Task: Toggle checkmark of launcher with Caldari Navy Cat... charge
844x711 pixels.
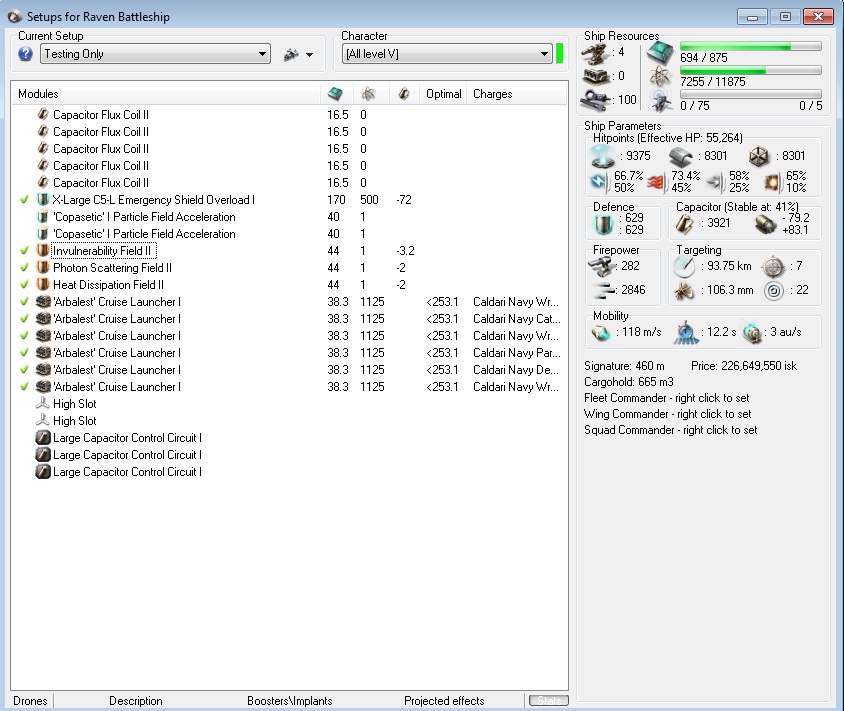Action: [24, 319]
